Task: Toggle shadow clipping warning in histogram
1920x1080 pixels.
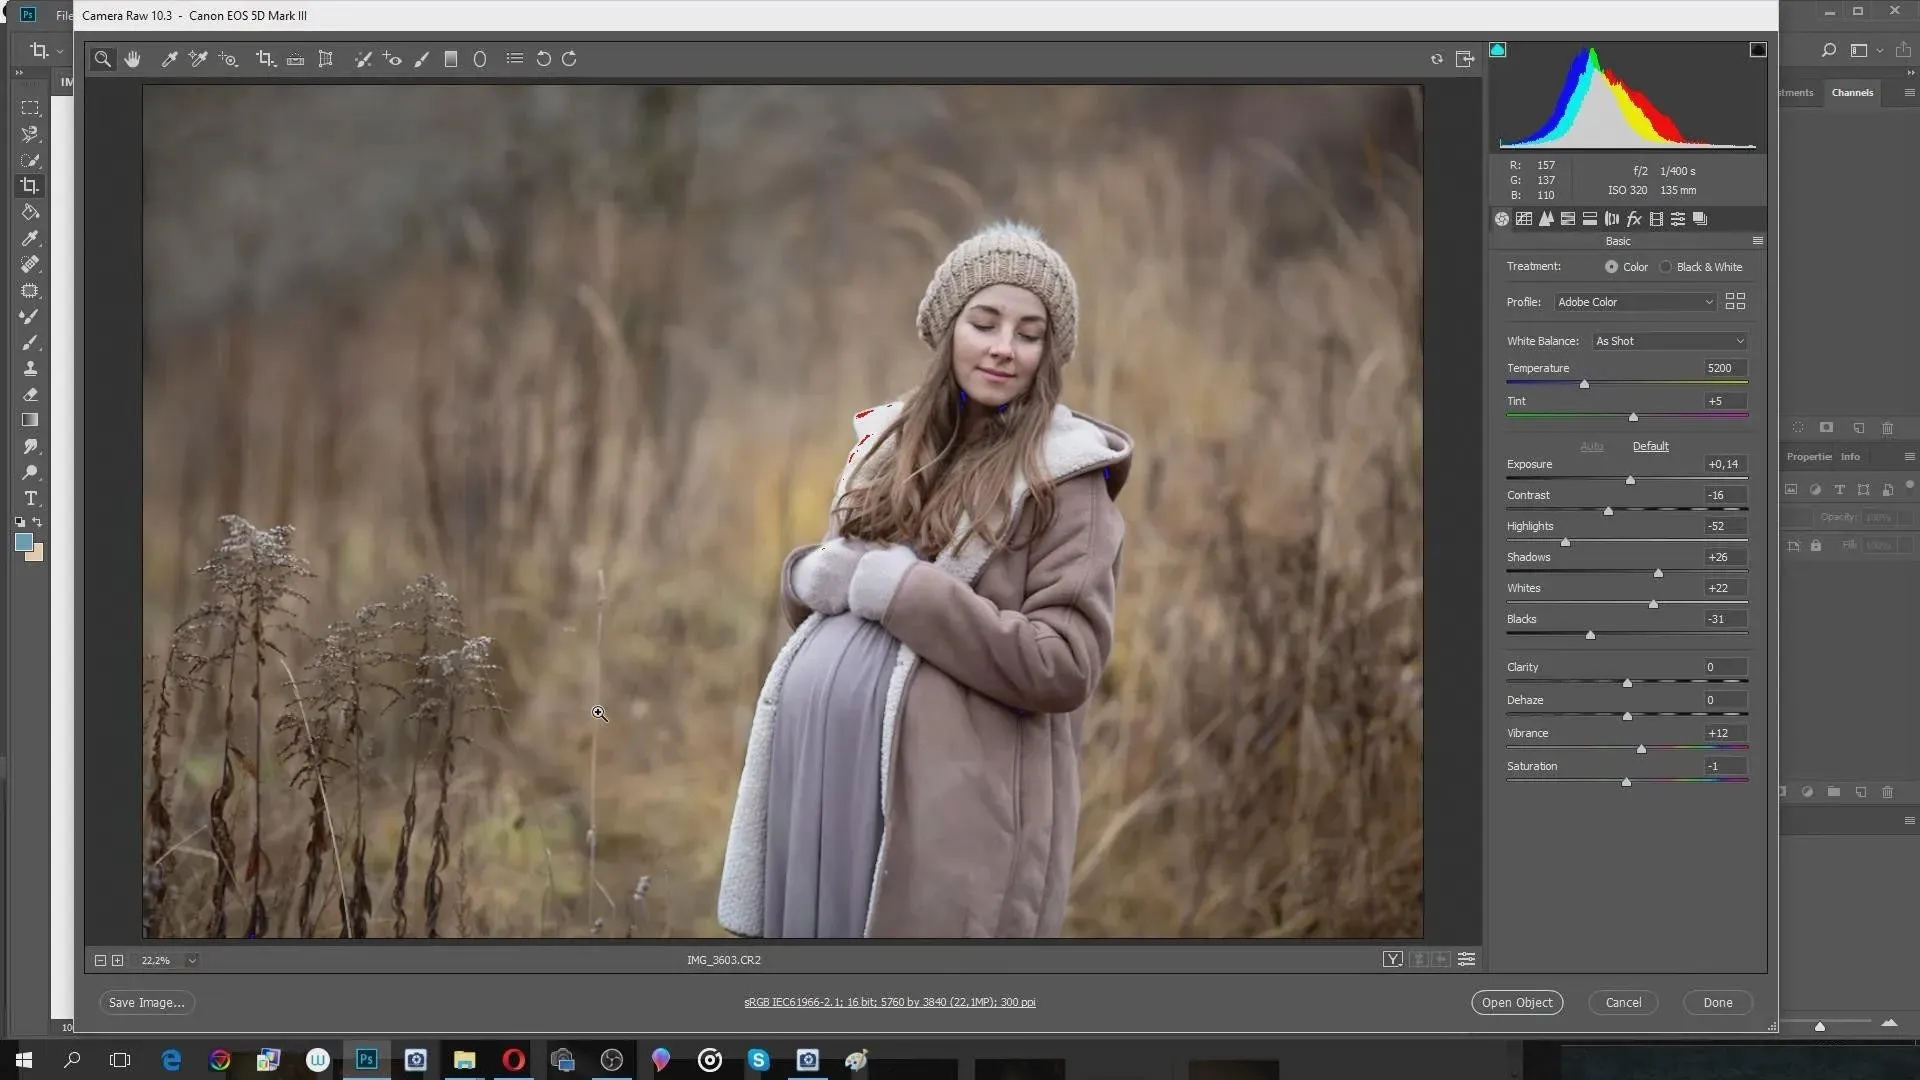Action: (1498, 50)
